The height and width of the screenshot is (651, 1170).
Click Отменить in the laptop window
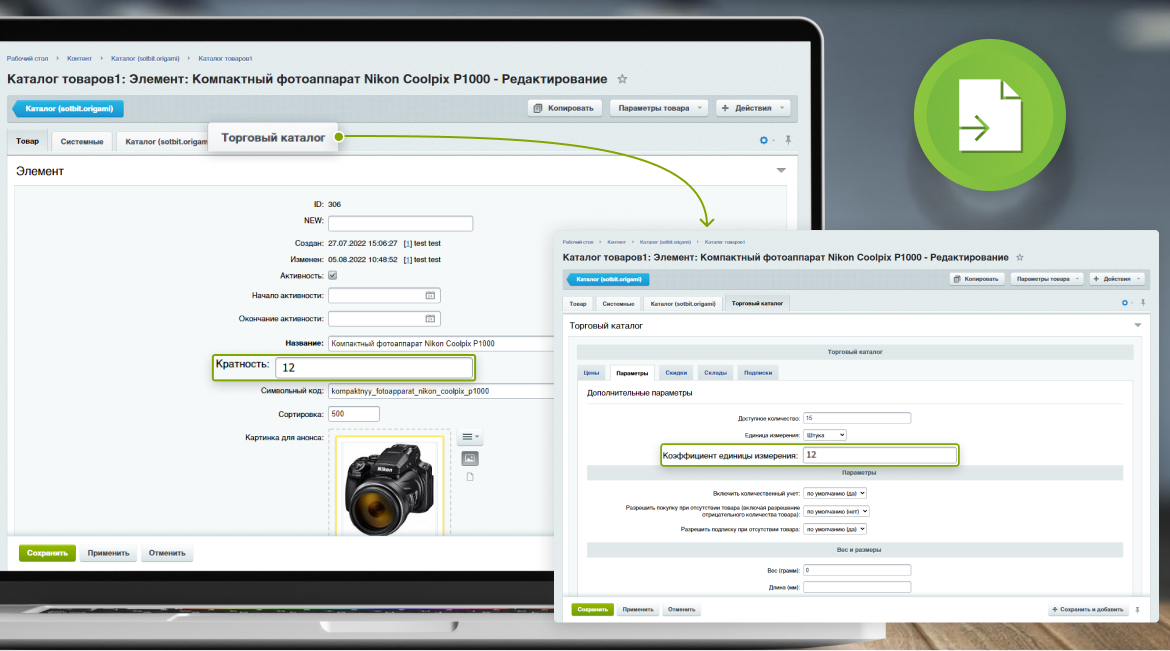click(x=167, y=553)
